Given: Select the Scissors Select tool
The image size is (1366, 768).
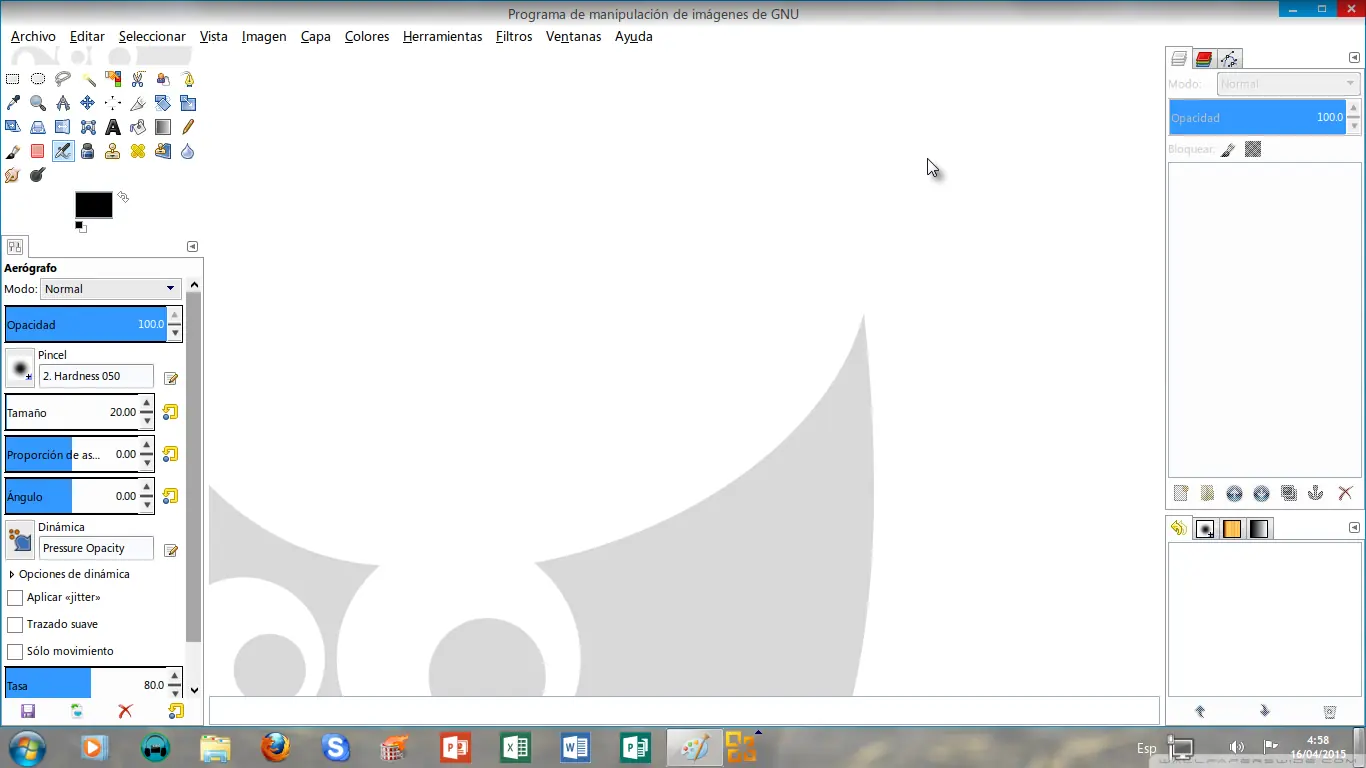Looking at the screenshot, I should [x=138, y=78].
